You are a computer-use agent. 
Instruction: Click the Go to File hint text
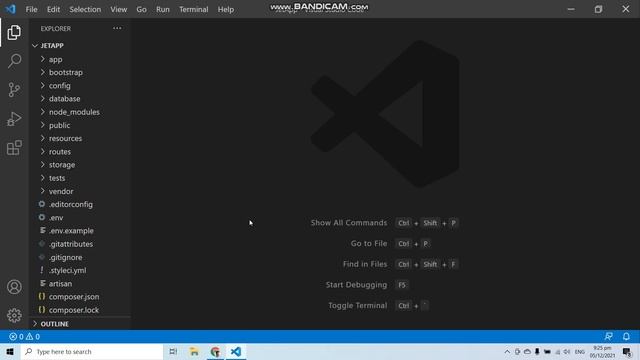pos(369,244)
